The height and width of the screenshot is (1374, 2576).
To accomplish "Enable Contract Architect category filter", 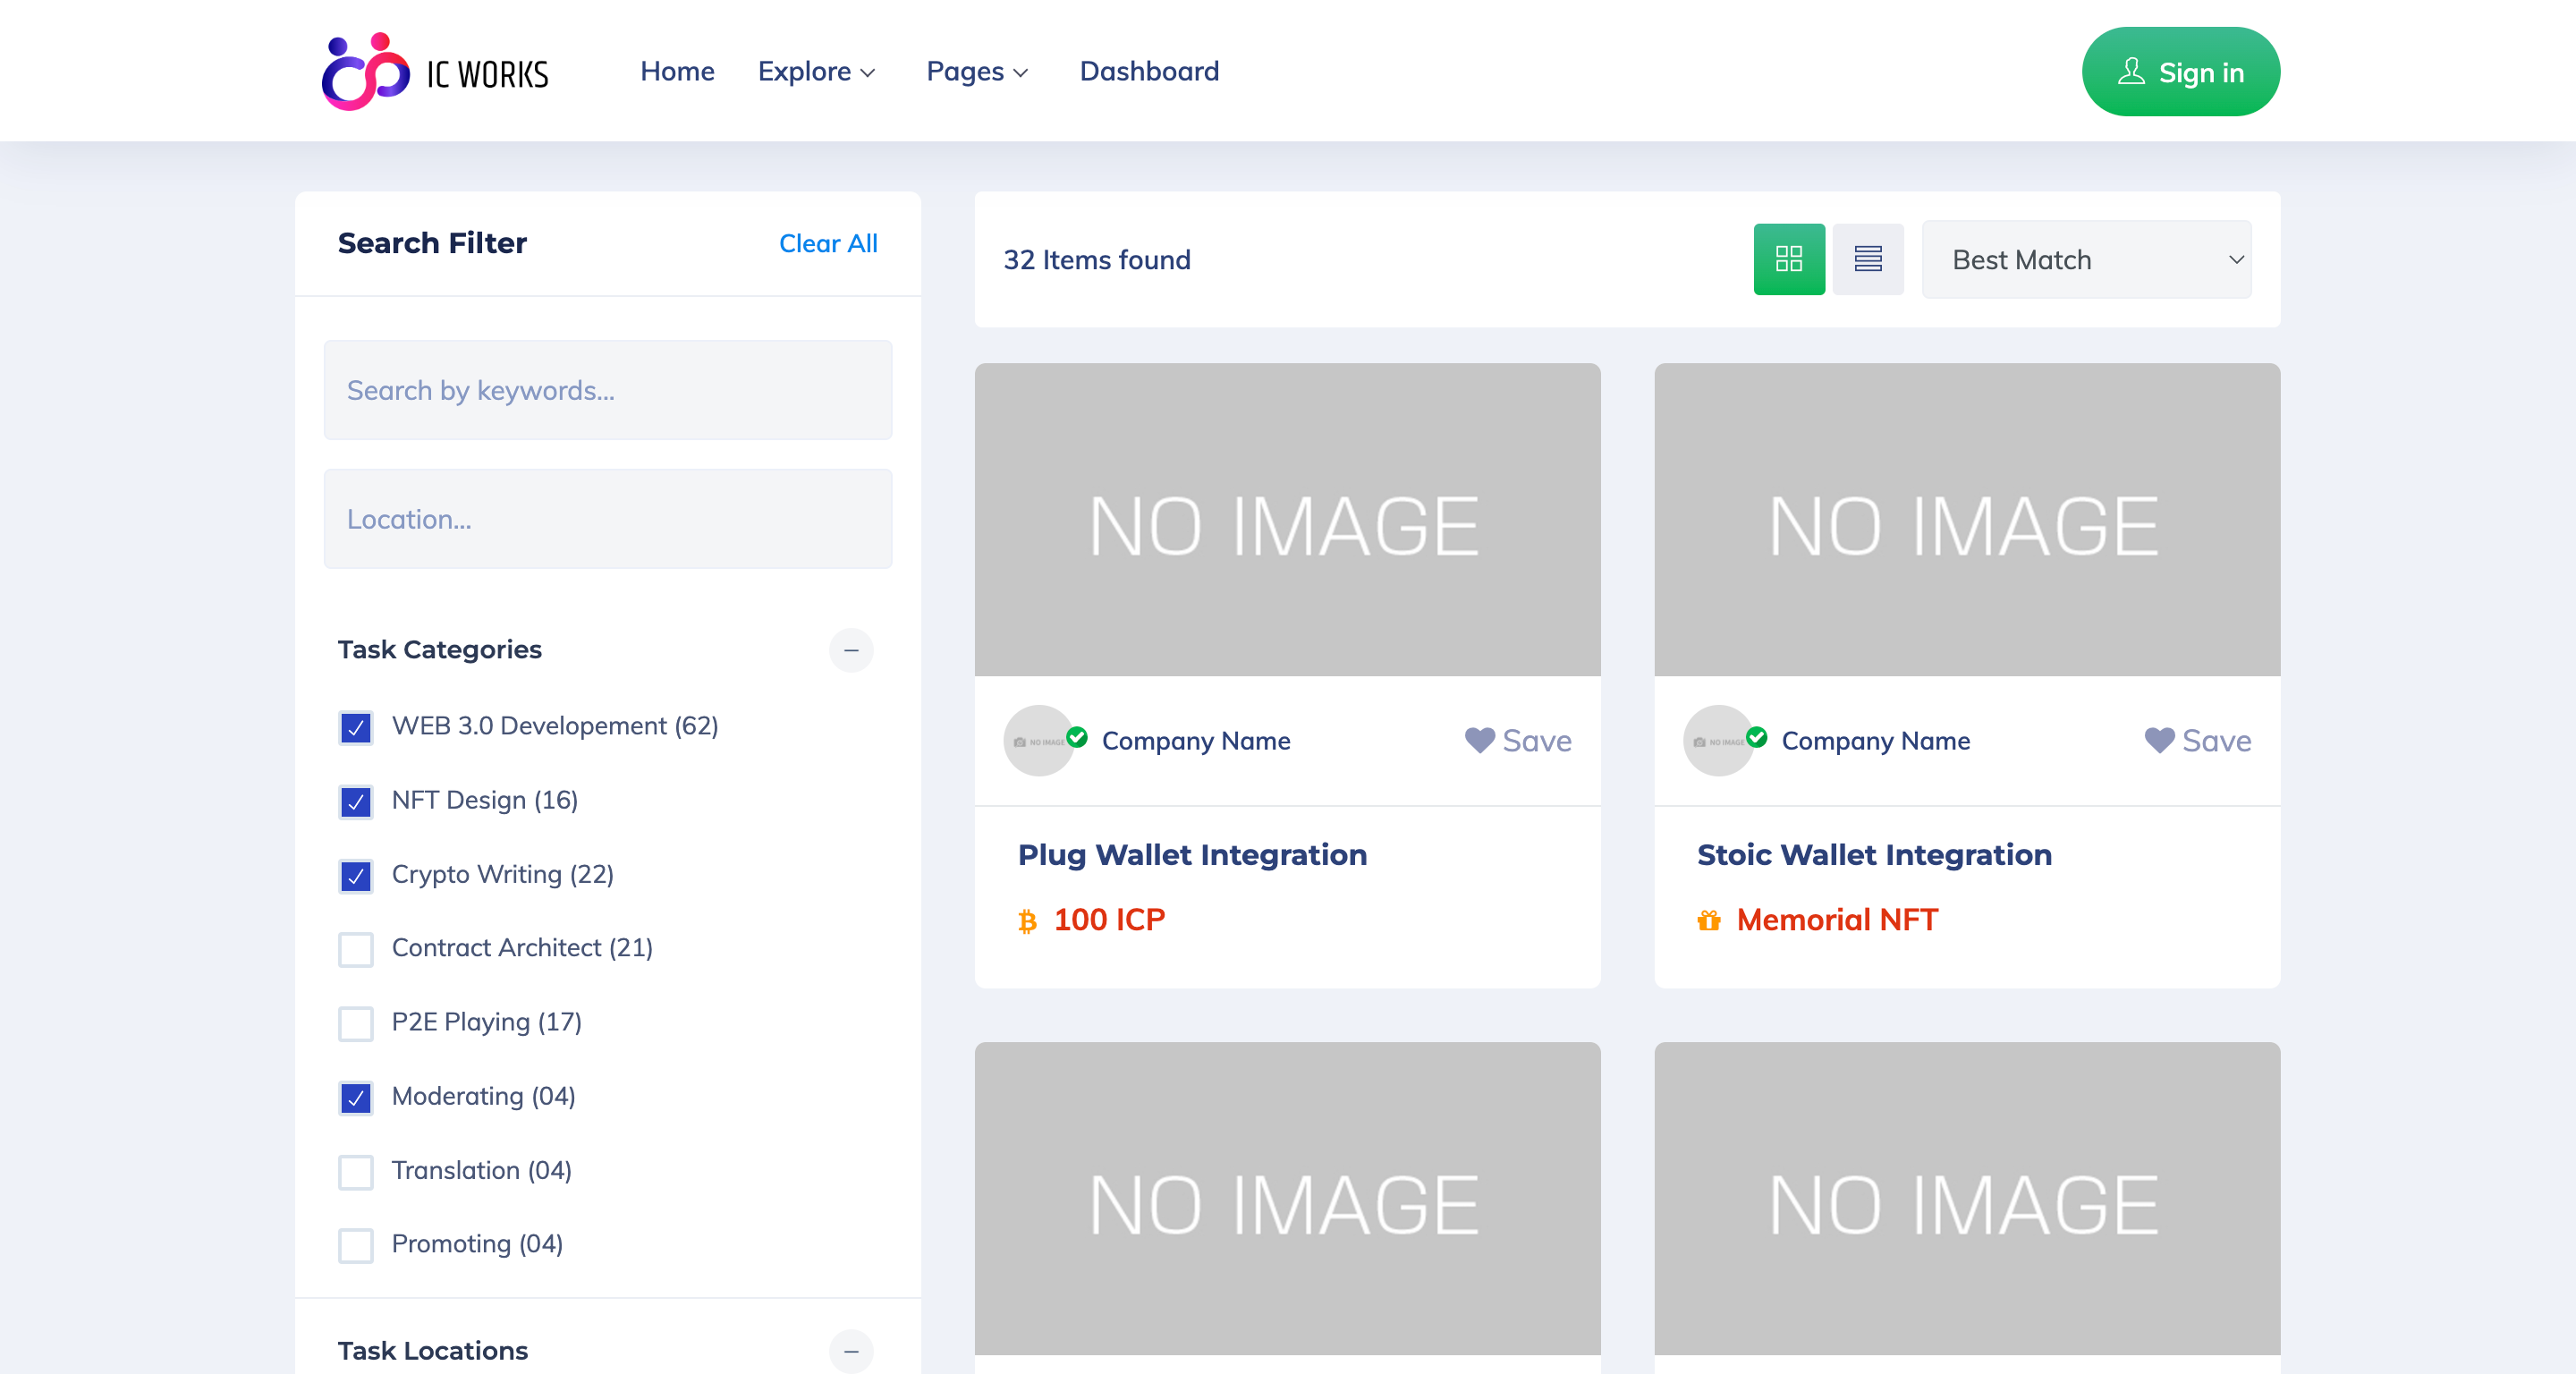I will pyautogui.click(x=356, y=949).
